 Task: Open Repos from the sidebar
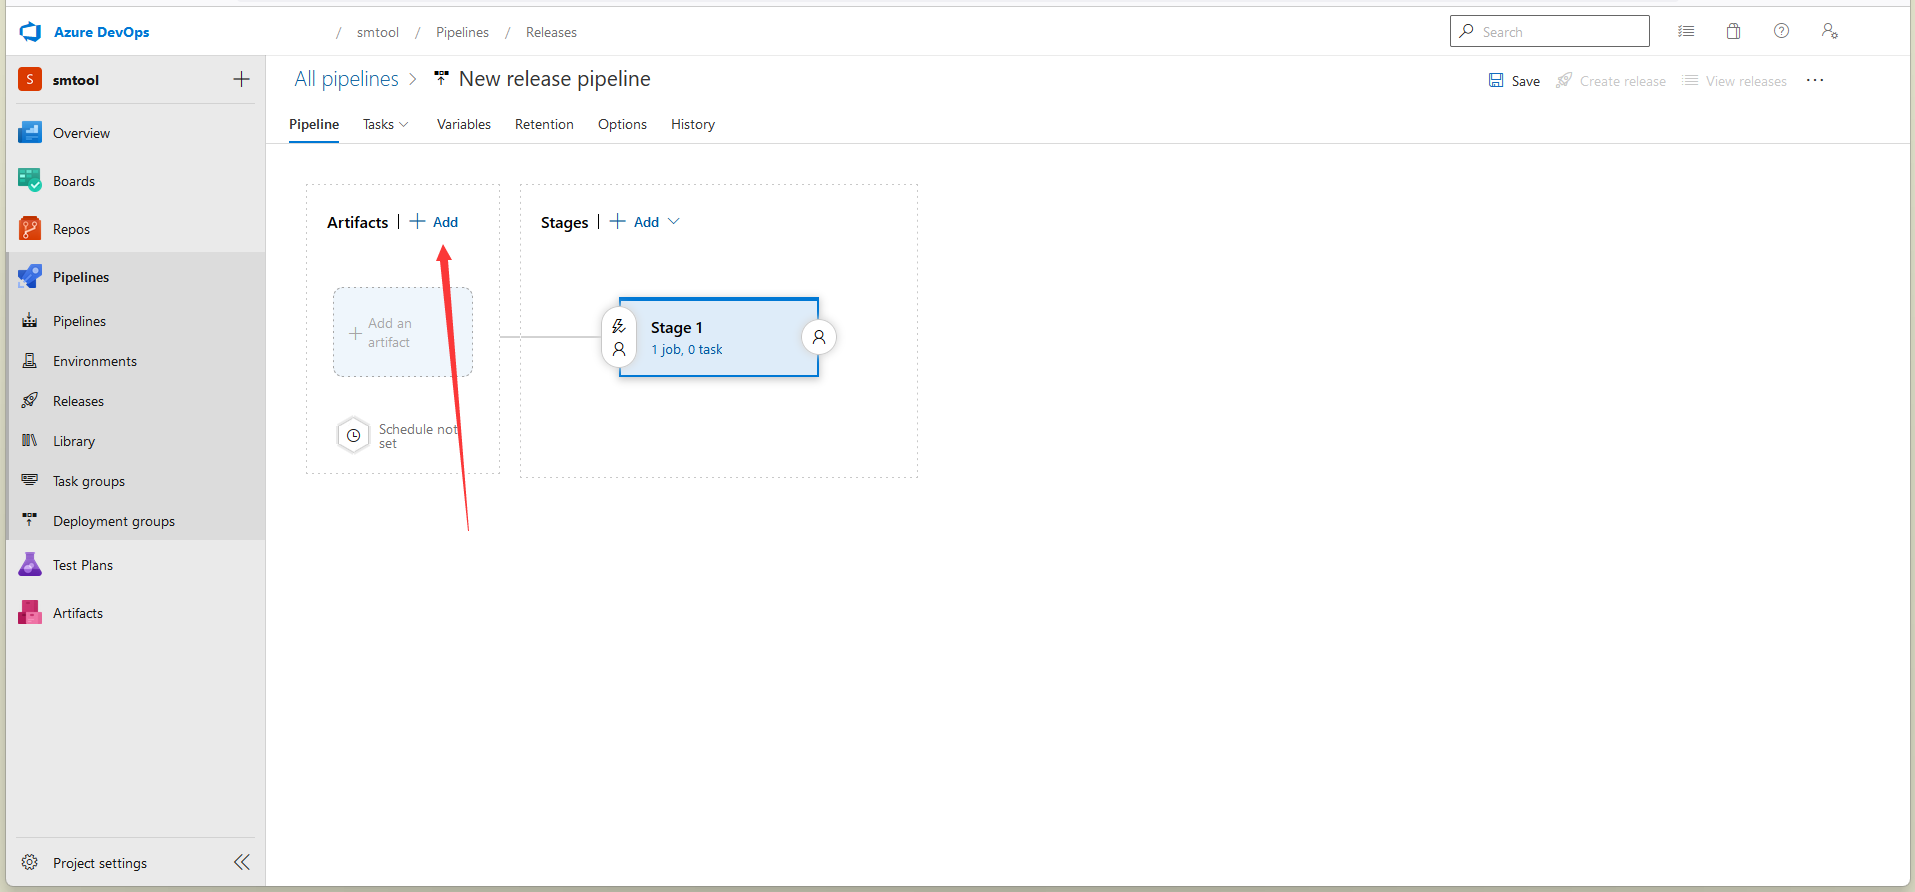70,229
